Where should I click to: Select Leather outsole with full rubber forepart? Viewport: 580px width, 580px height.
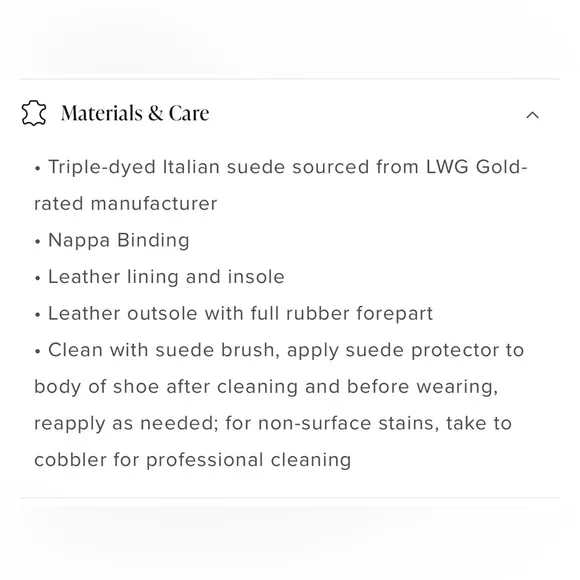[x=233, y=314]
